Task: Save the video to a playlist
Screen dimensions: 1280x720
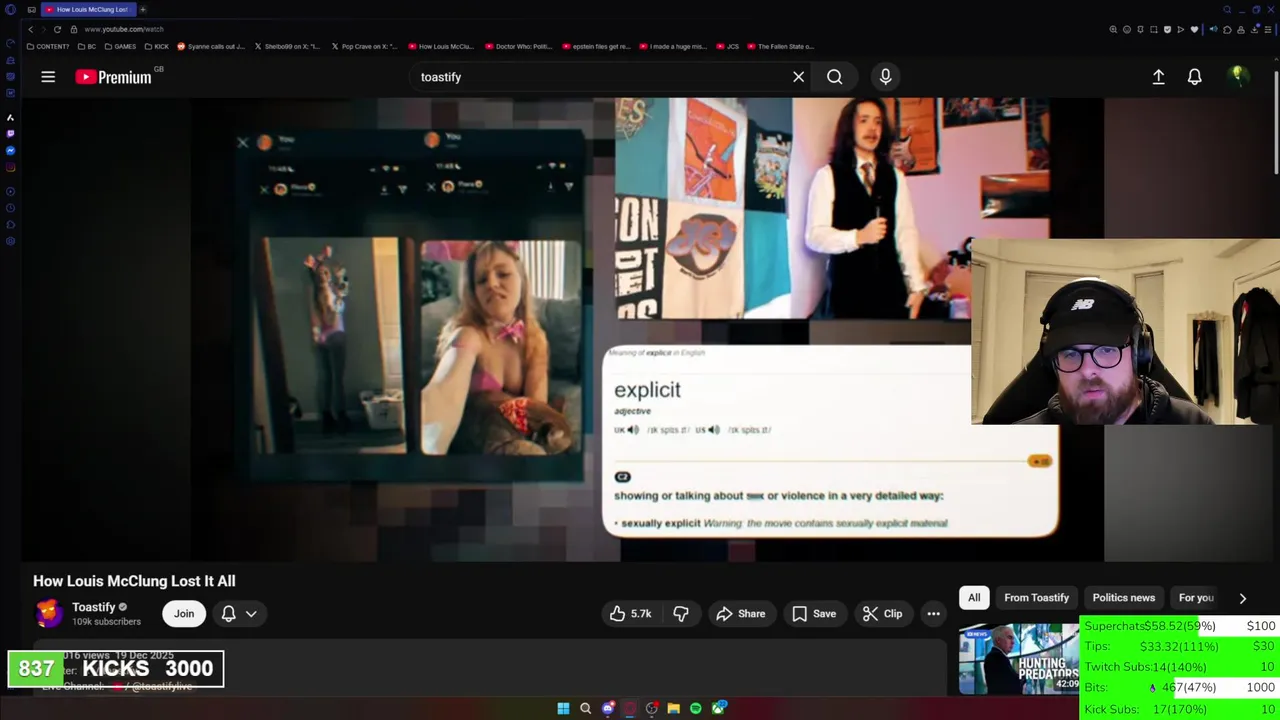Action: pos(814,613)
